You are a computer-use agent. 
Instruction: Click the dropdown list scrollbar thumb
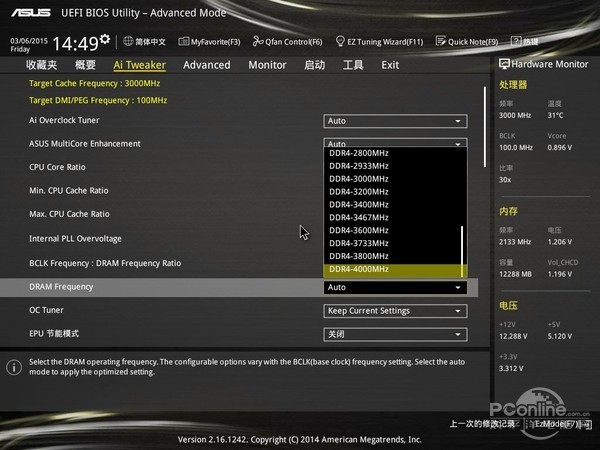point(462,251)
